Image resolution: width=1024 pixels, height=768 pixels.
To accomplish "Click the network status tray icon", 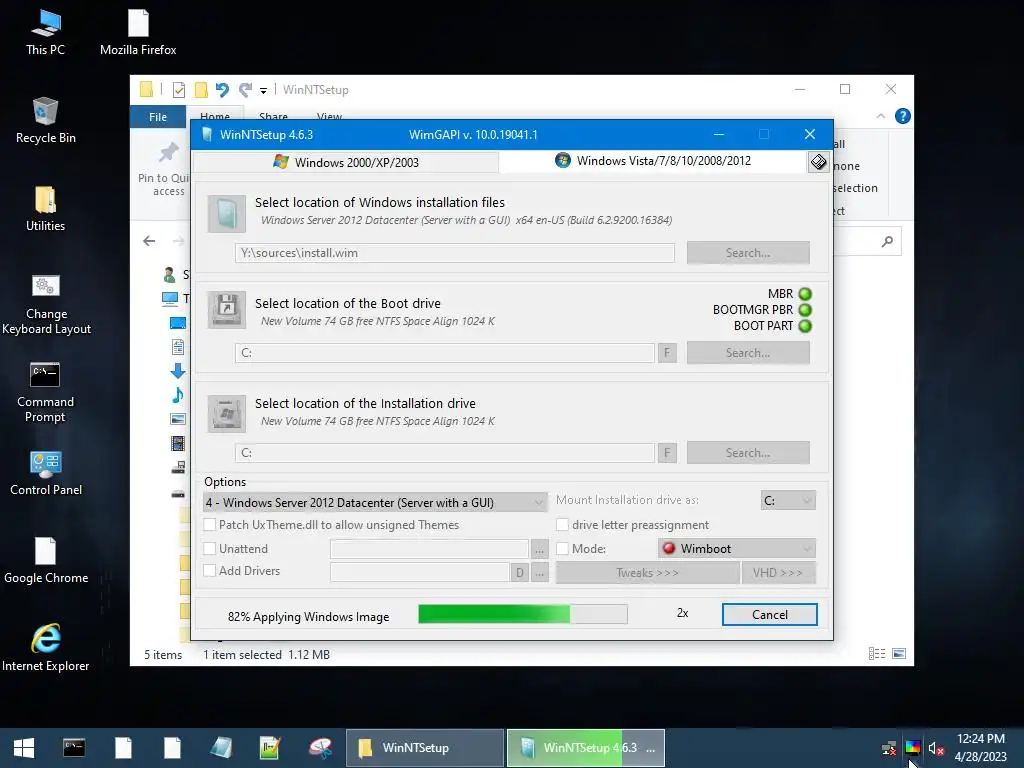I will coord(889,748).
